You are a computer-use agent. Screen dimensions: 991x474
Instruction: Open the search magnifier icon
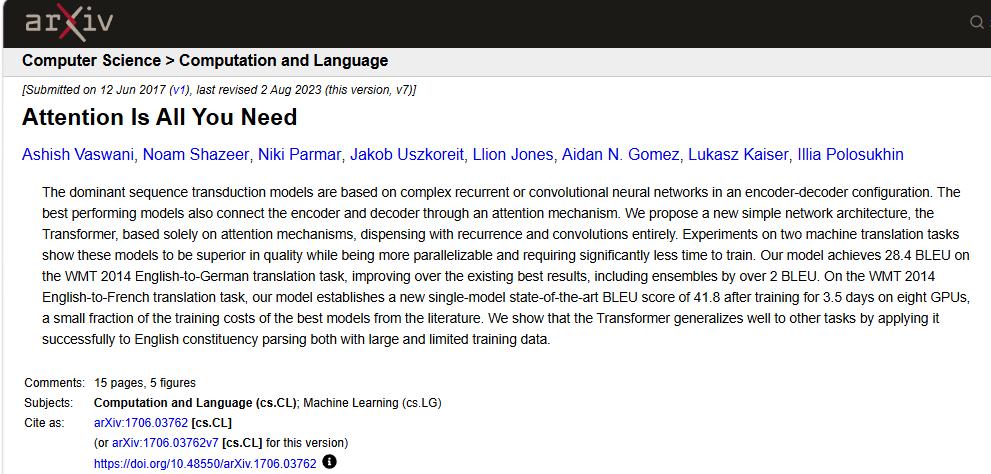click(977, 23)
